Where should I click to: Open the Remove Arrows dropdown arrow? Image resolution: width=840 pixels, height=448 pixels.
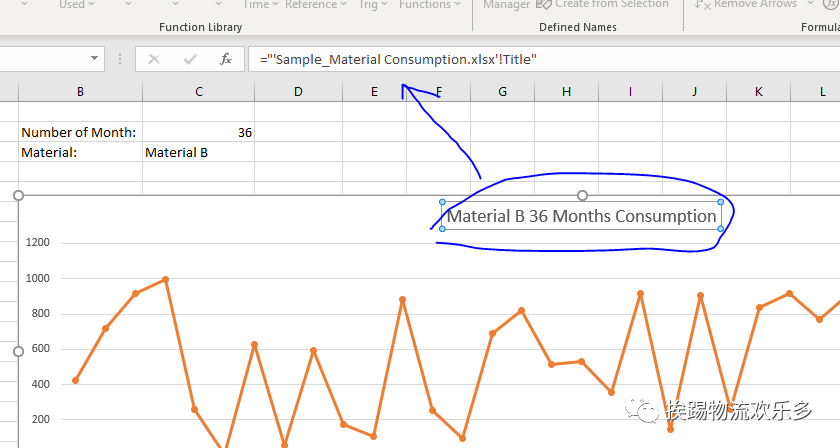[811, 4]
